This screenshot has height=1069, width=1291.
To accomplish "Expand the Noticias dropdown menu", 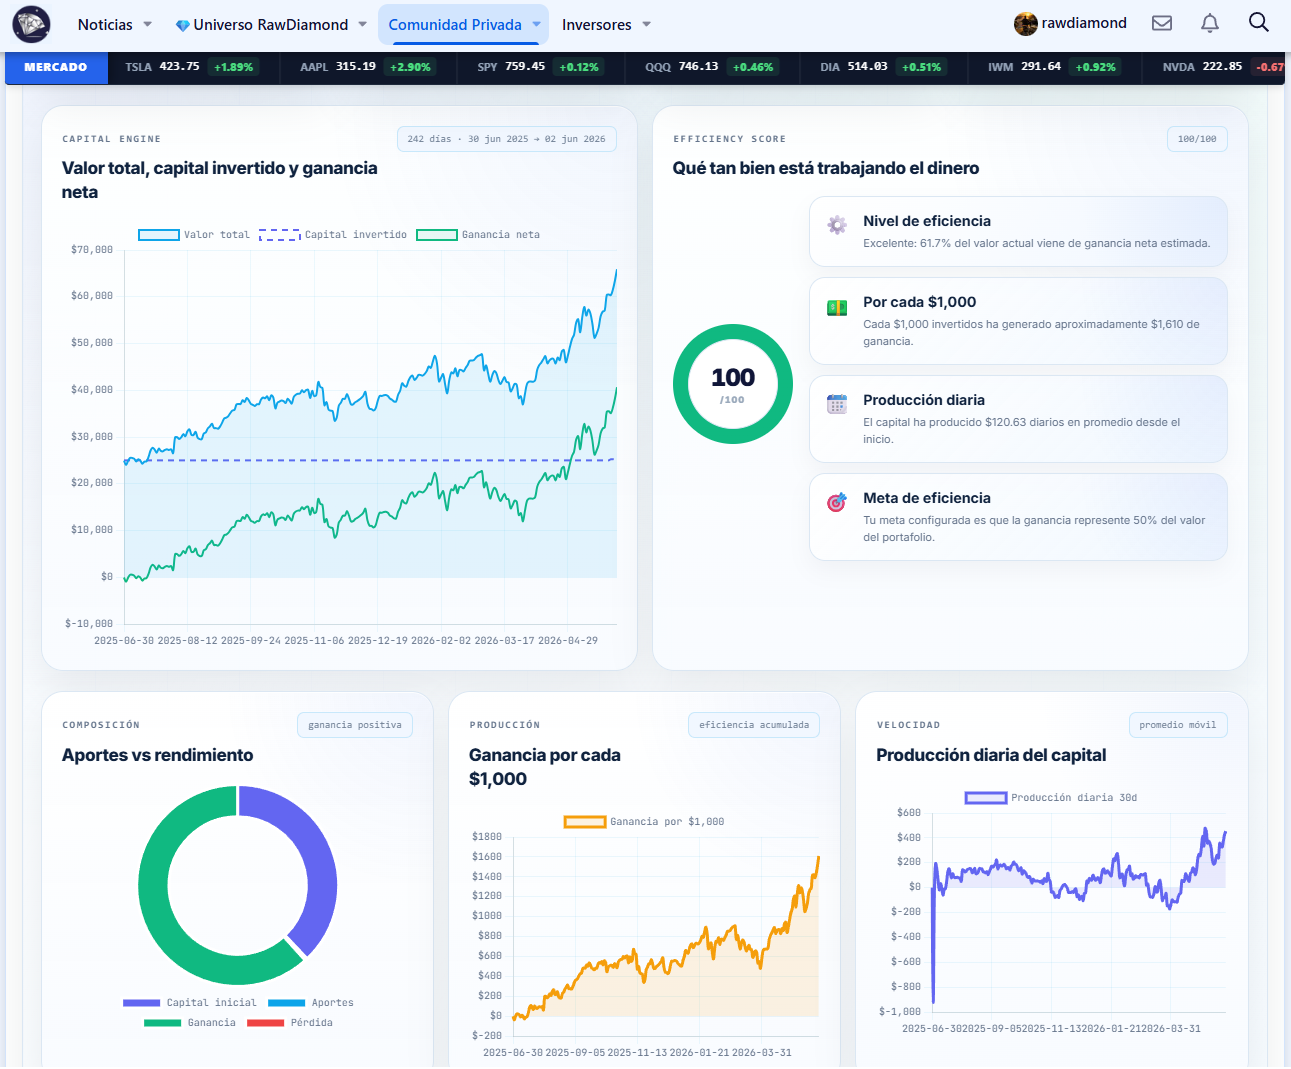I will [114, 24].
